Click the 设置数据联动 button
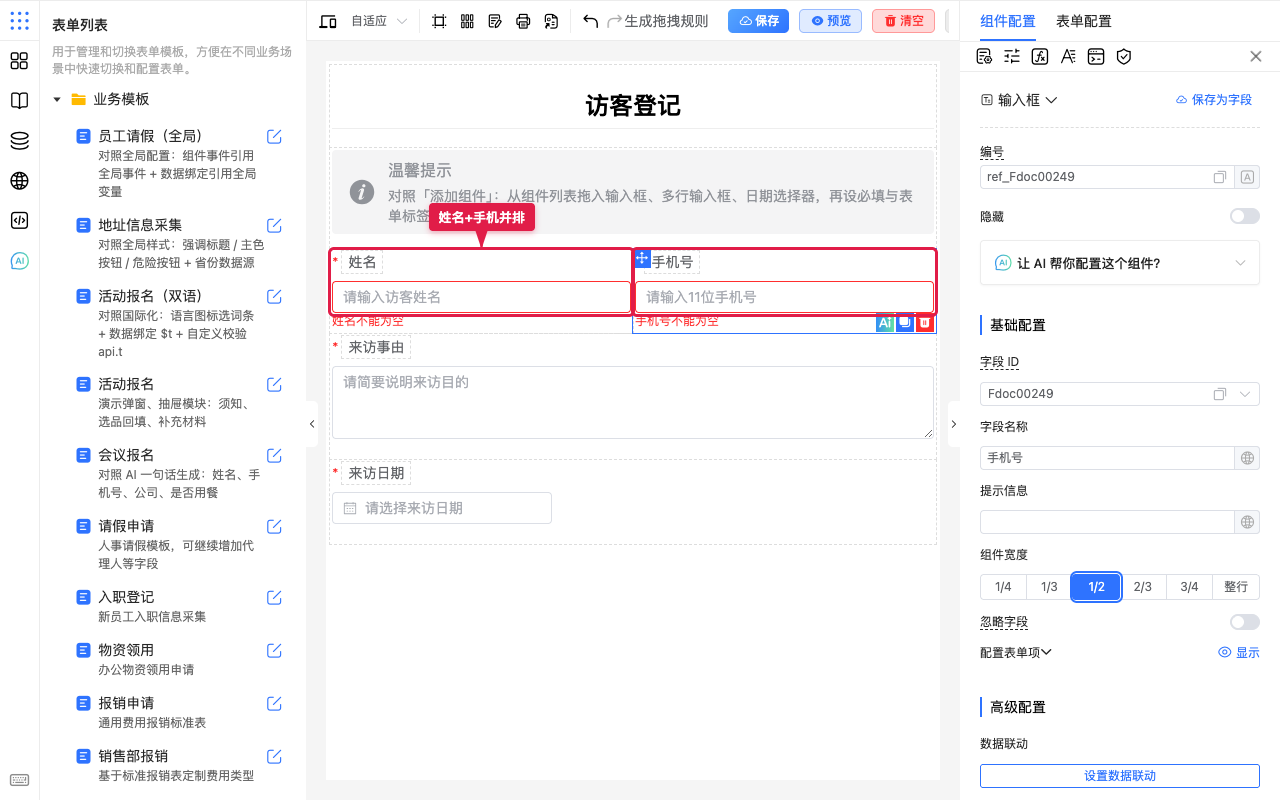This screenshot has height=800, width=1280. 1120,776
